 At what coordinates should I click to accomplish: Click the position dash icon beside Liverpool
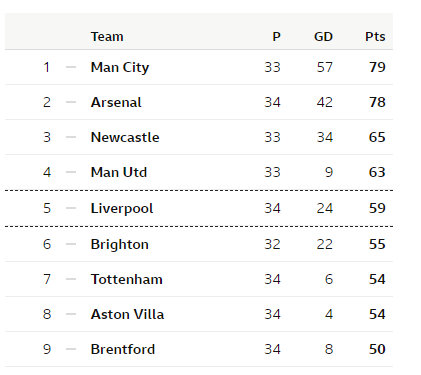point(71,208)
